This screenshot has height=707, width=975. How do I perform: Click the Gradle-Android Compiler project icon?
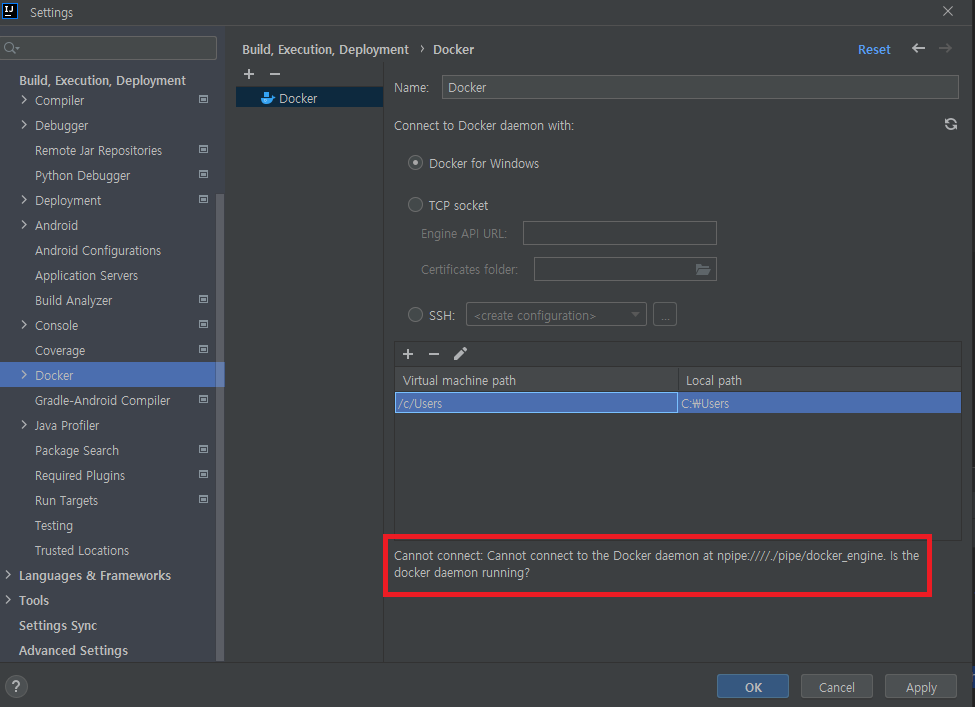(203, 399)
